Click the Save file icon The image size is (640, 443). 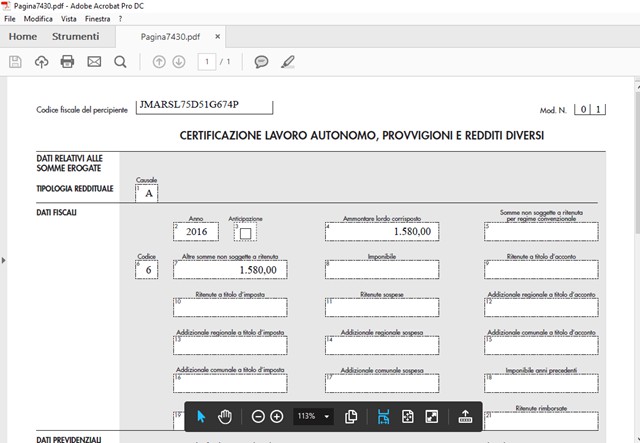pos(15,62)
